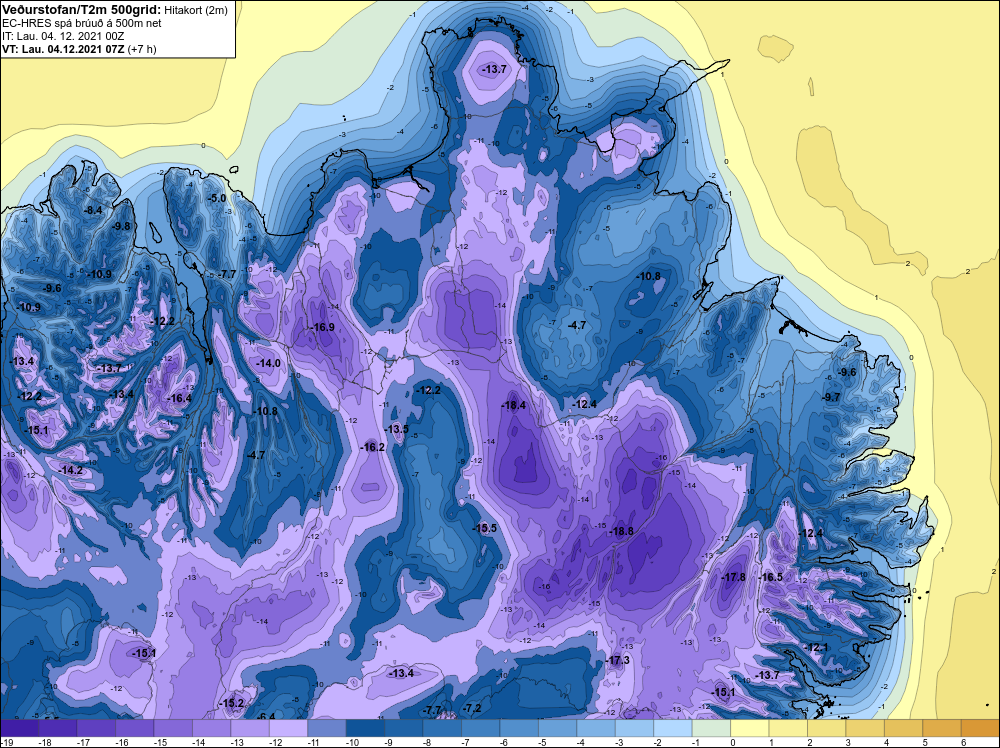Click the -16.5 temperature label on map

click(770, 577)
